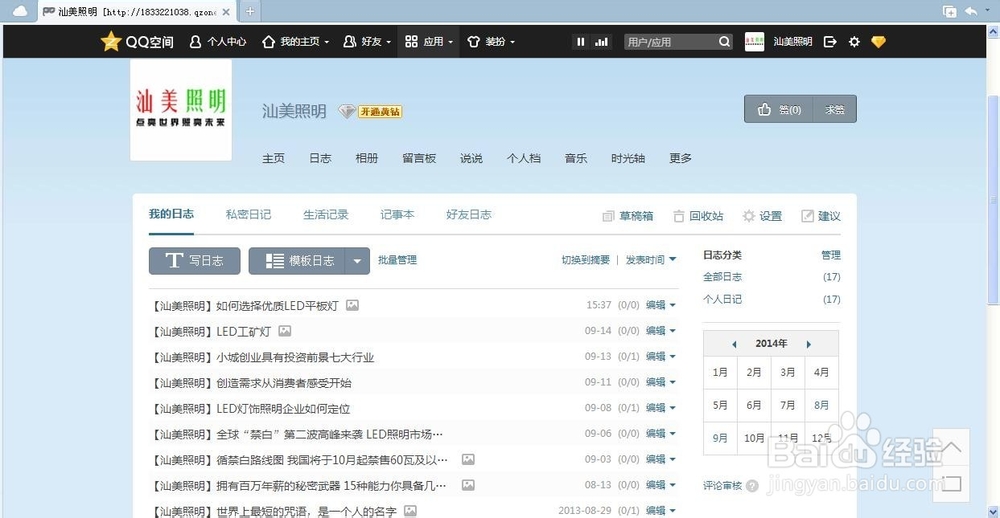Click the 建议 suggestion link
The height and width of the screenshot is (518, 1000).
click(821, 216)
